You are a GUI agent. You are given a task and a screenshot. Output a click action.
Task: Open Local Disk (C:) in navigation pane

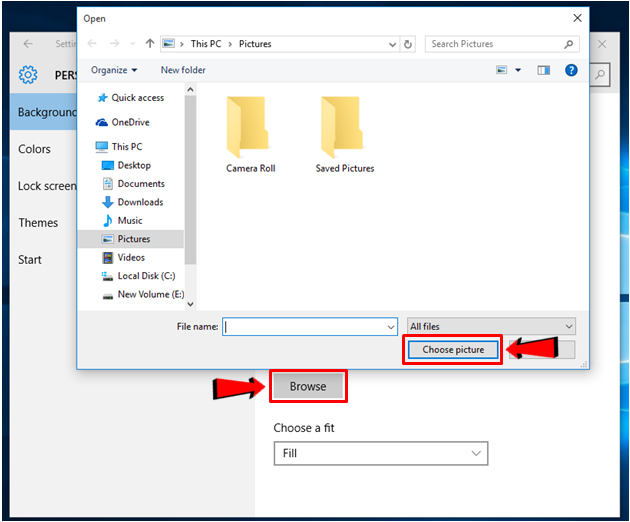138,276
